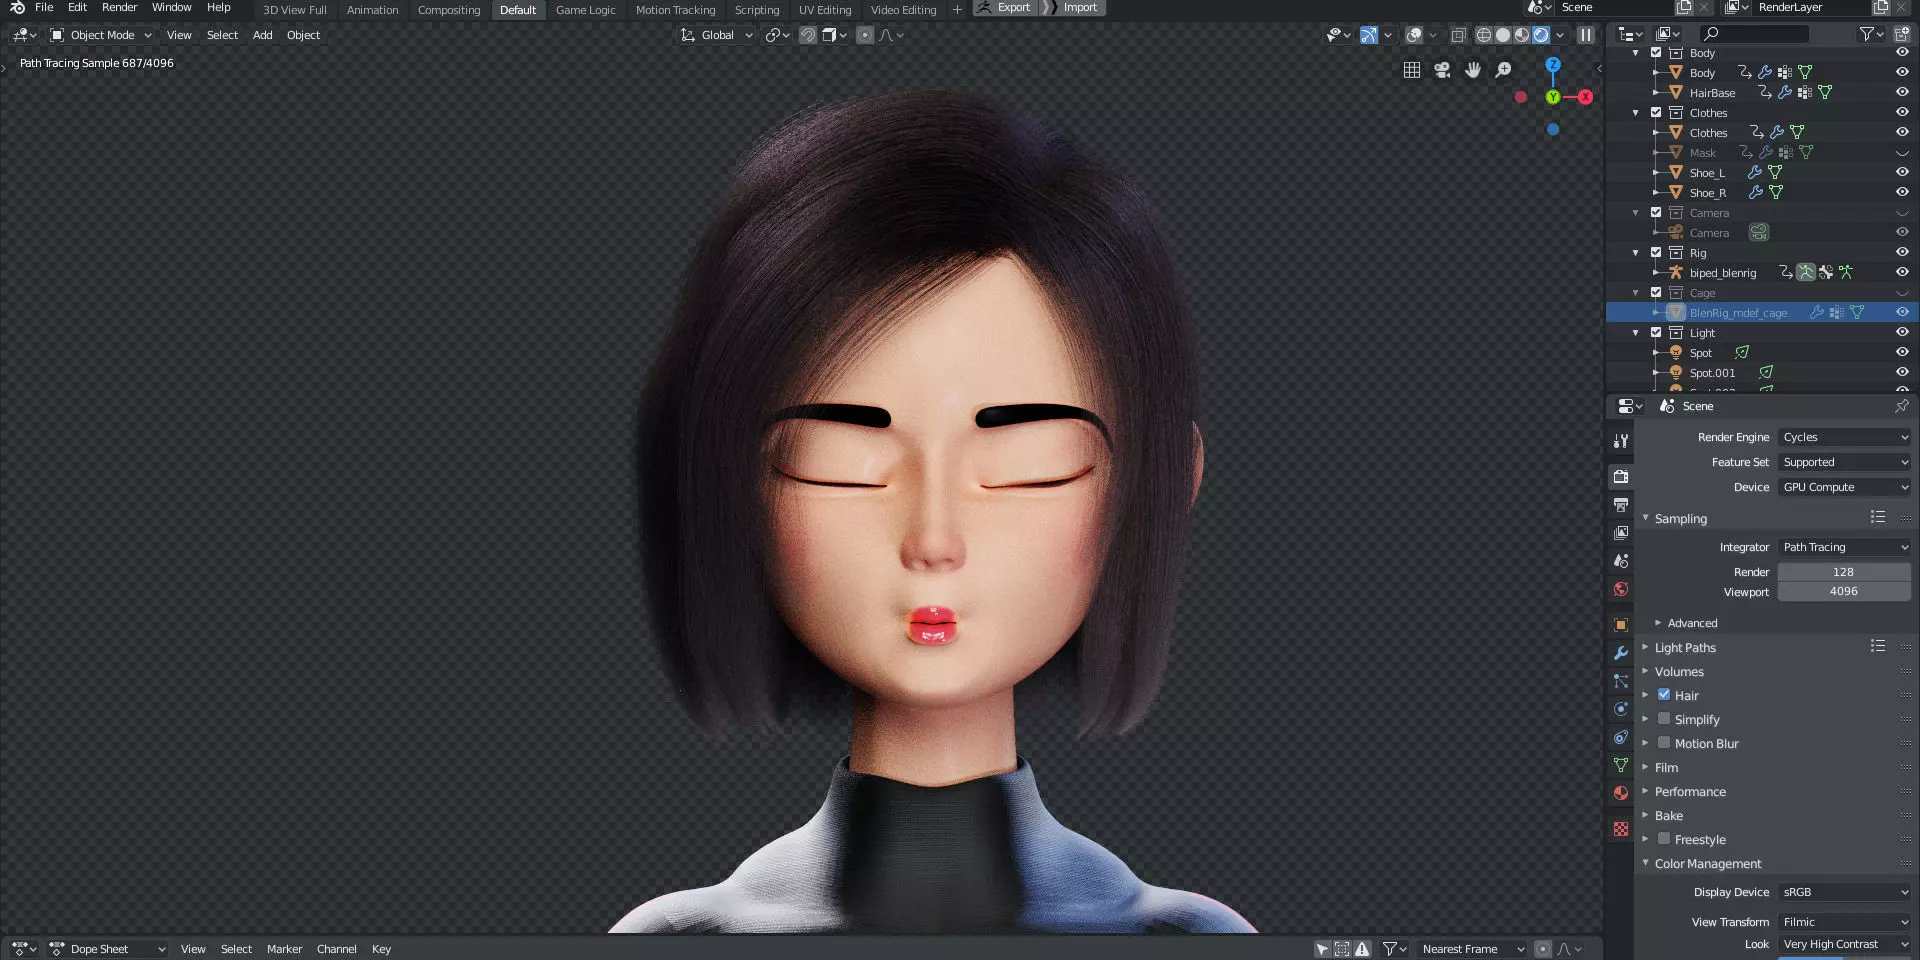Enable the Freestyle checkbox

click(x=1664, y=839)
